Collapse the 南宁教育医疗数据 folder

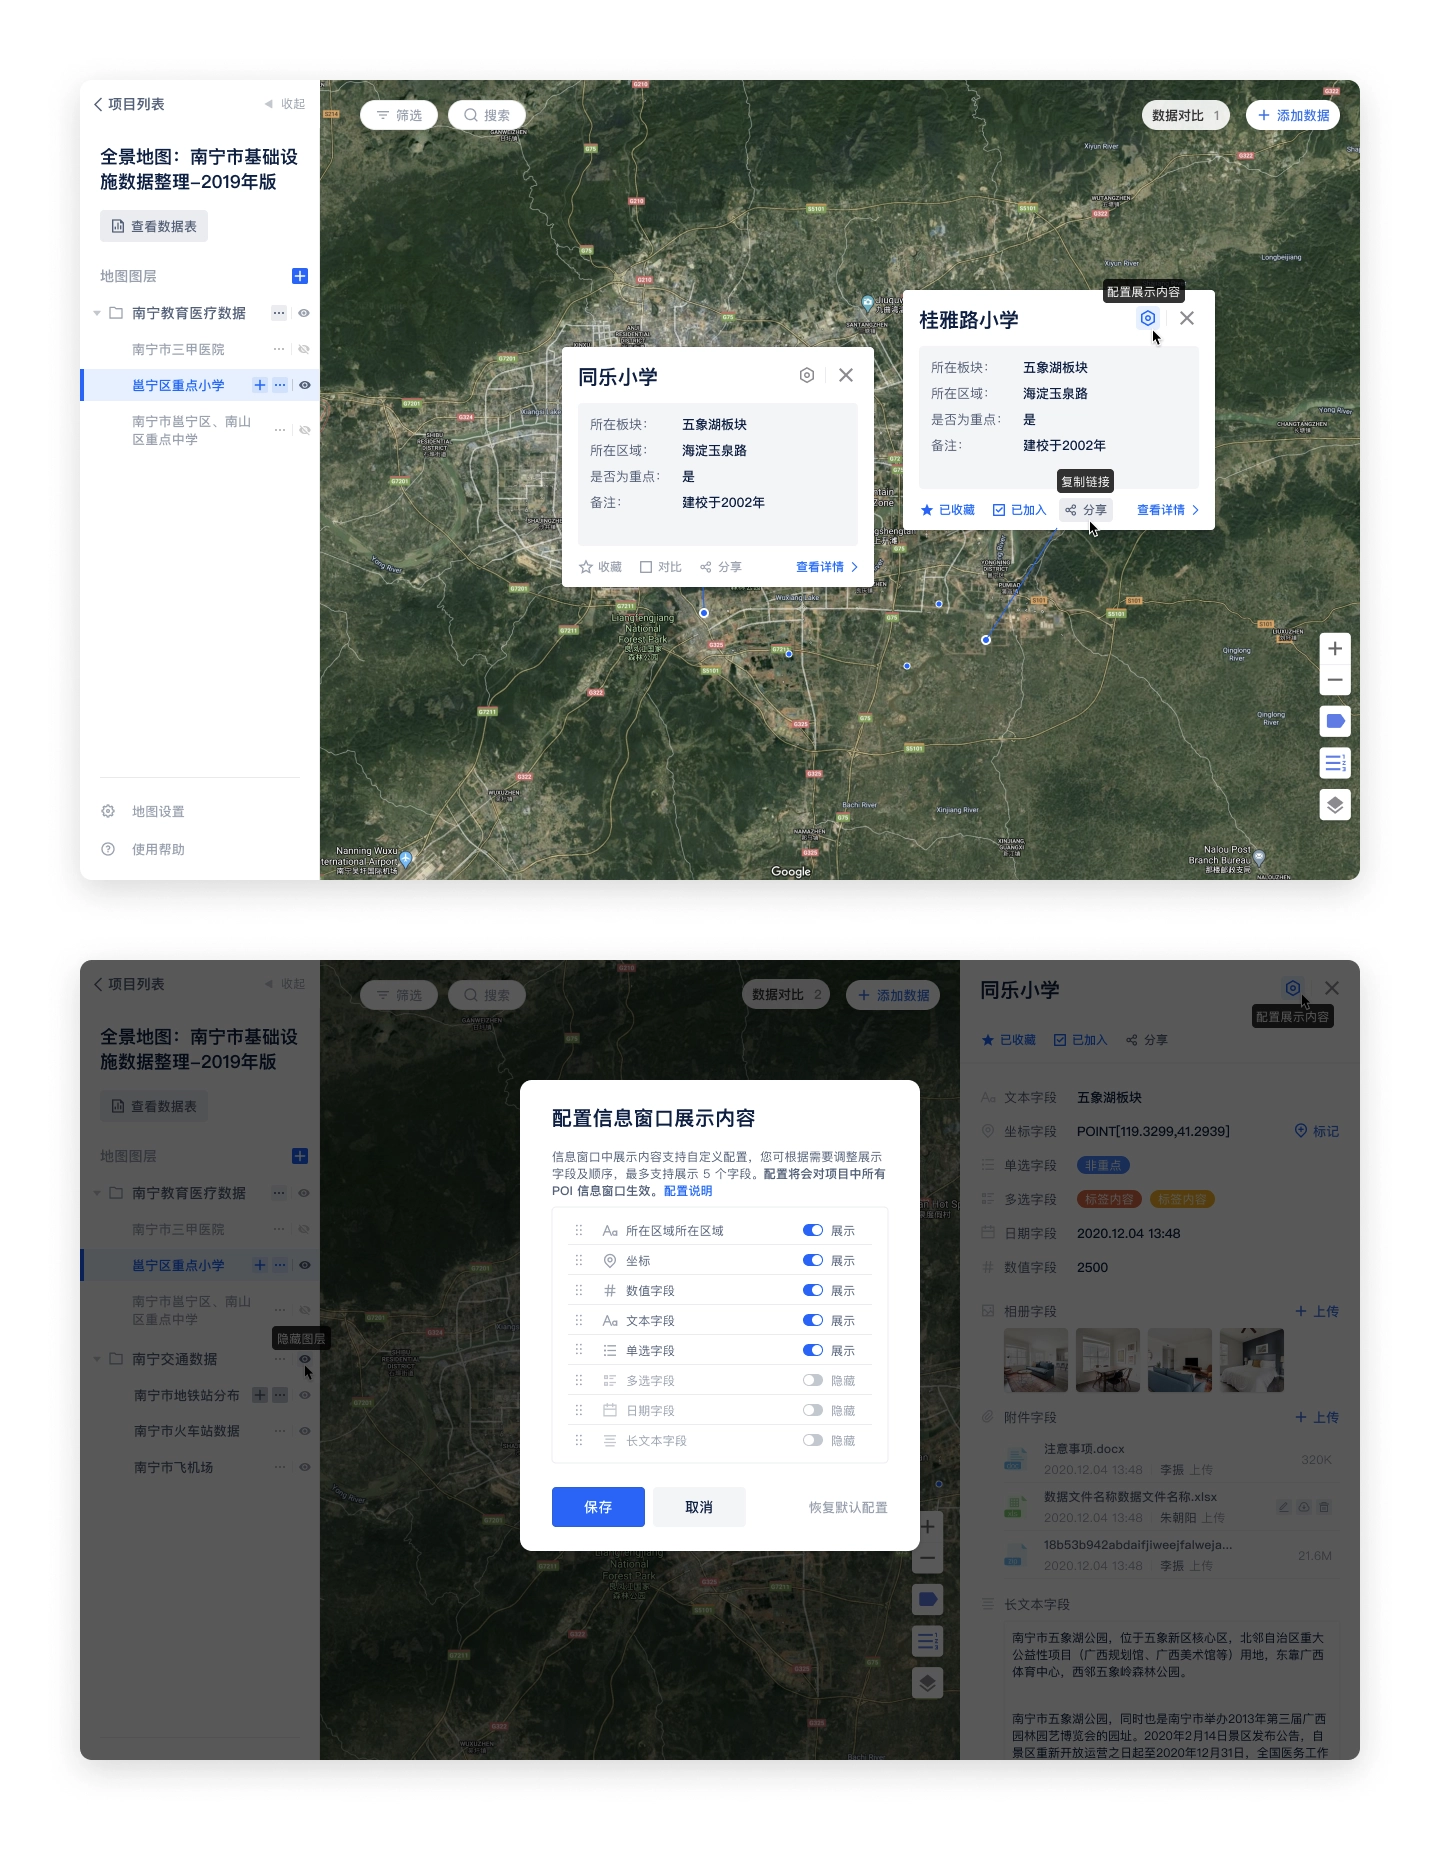click(x=97, y=313)
